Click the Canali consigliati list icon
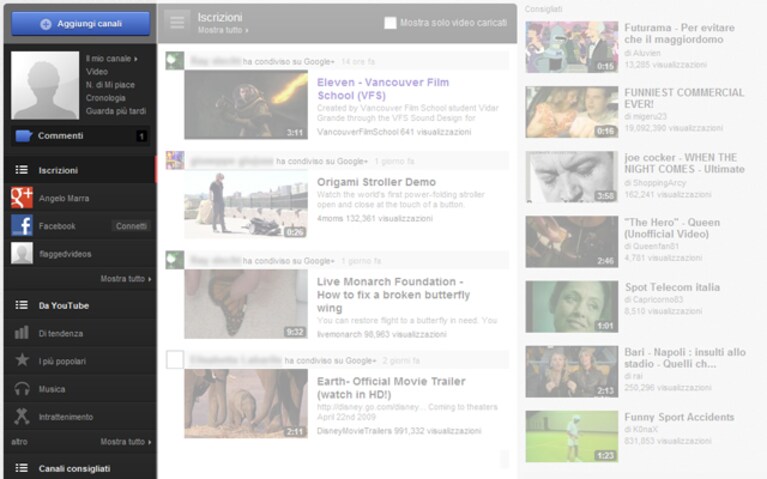Image resolution: width=767 pixels, height=479 pixels. pos(22,468)
